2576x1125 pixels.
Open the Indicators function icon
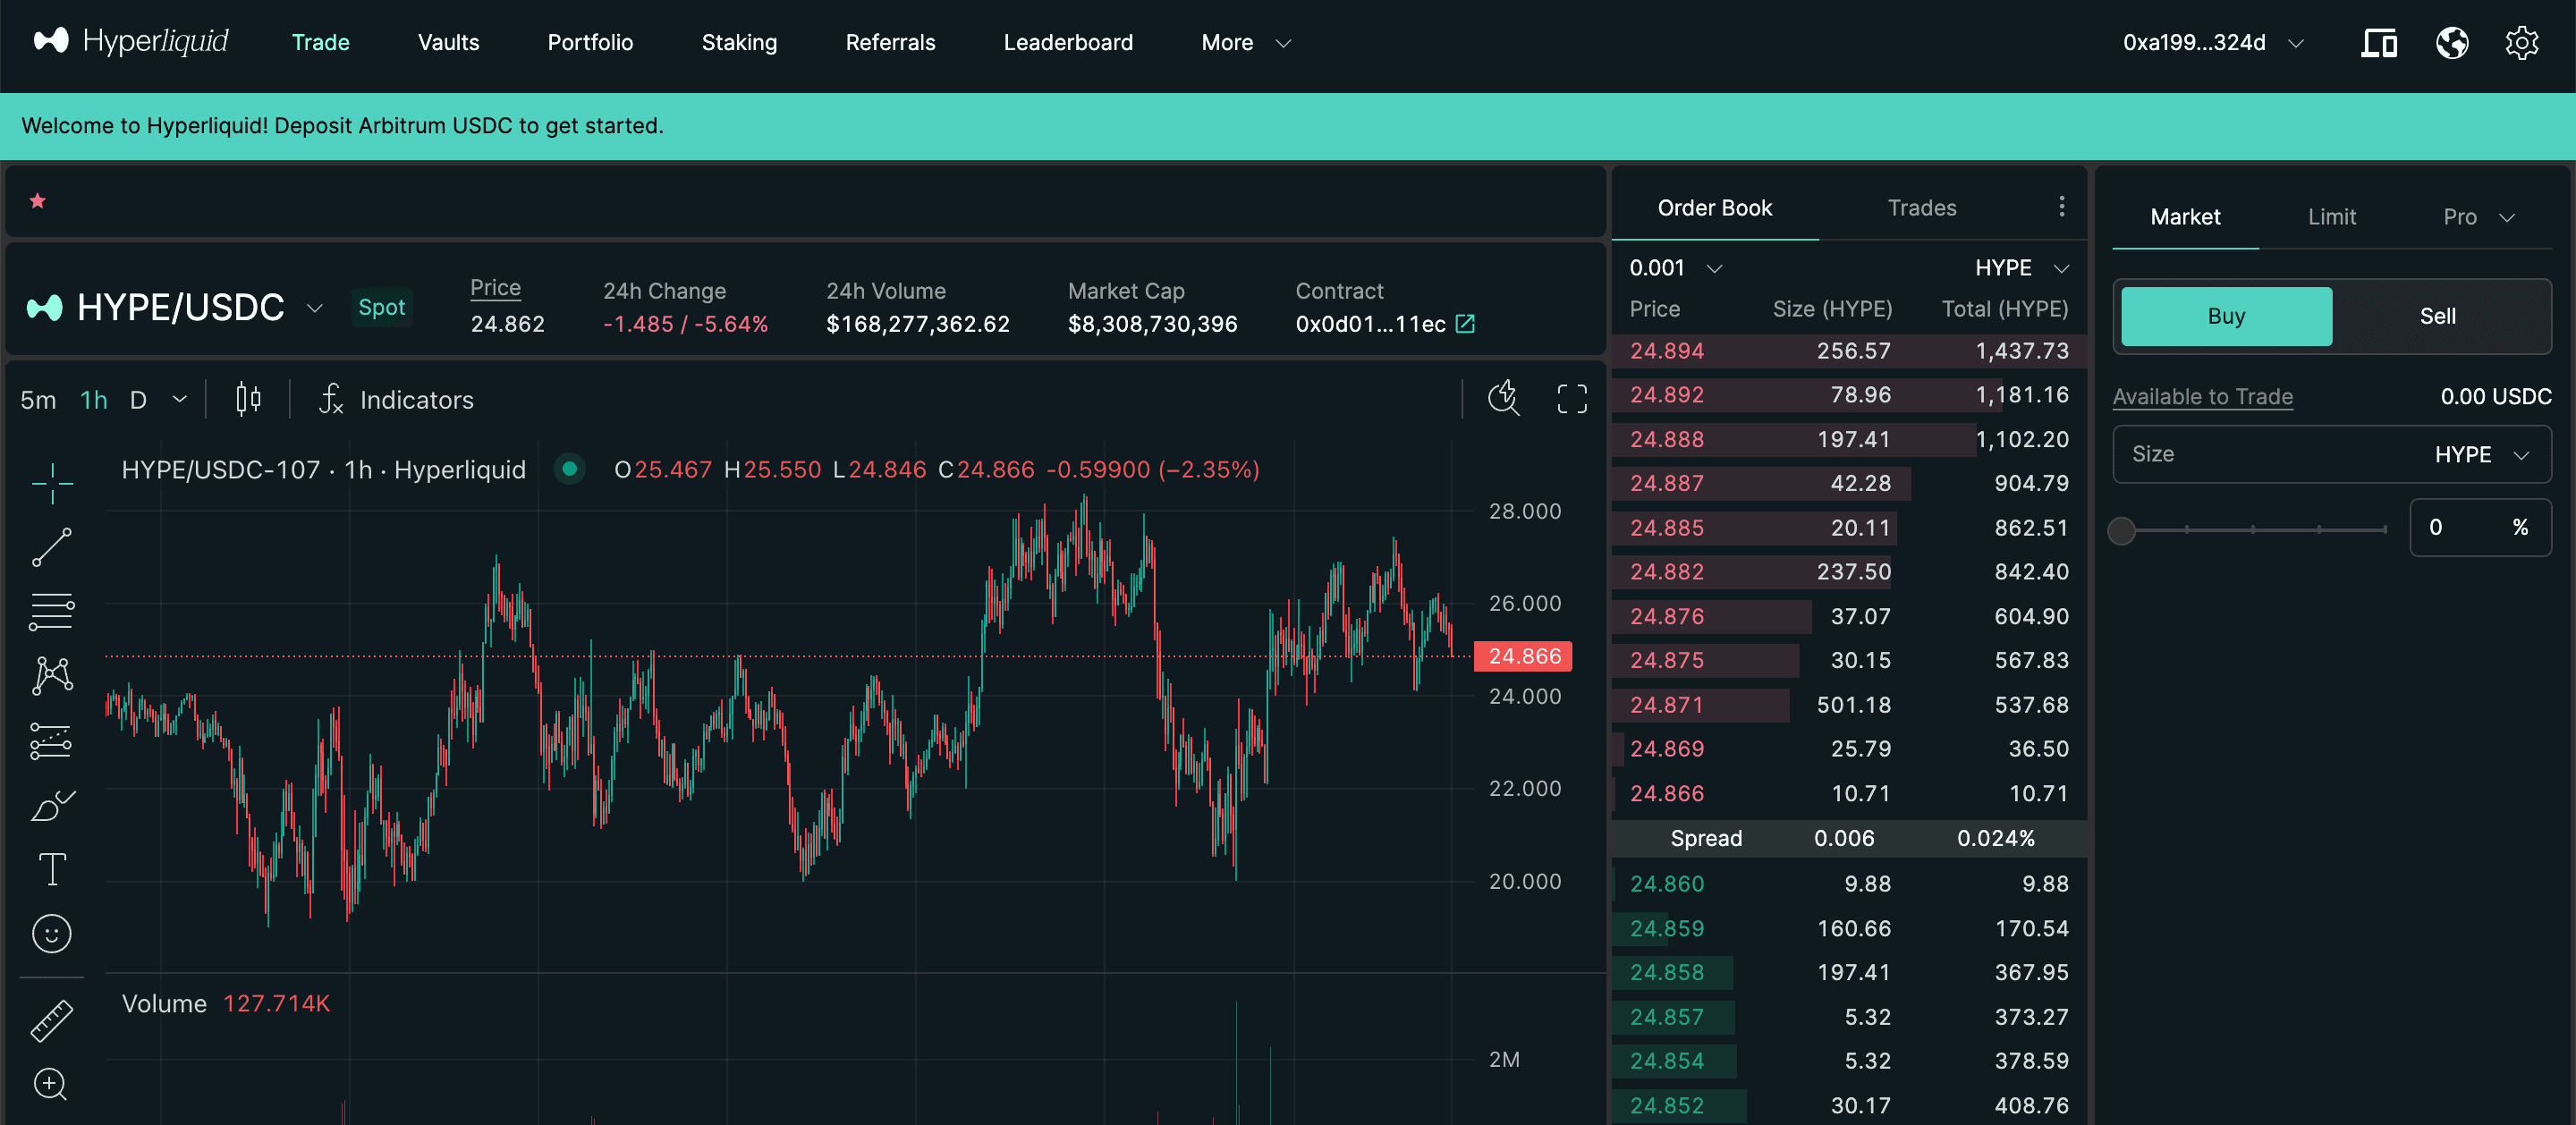click(331, 399)
